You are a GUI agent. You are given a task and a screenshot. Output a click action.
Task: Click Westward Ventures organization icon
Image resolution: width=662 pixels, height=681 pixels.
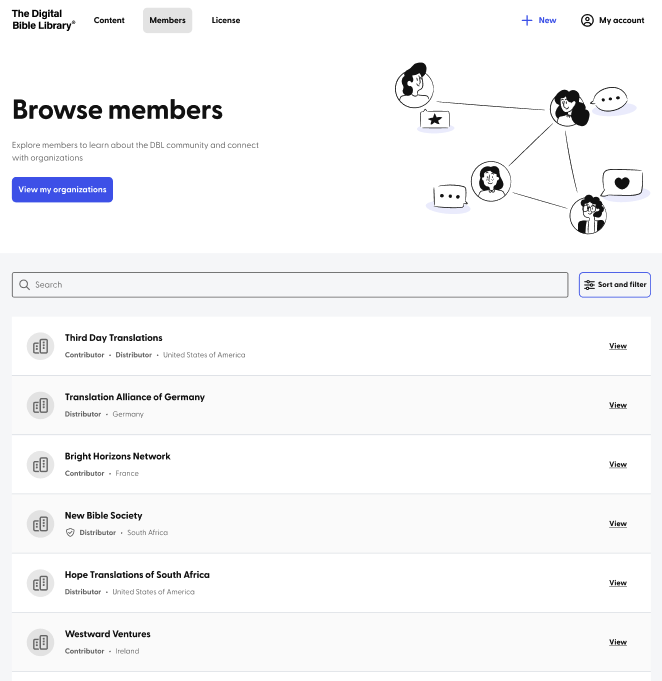tap(40, 642)
